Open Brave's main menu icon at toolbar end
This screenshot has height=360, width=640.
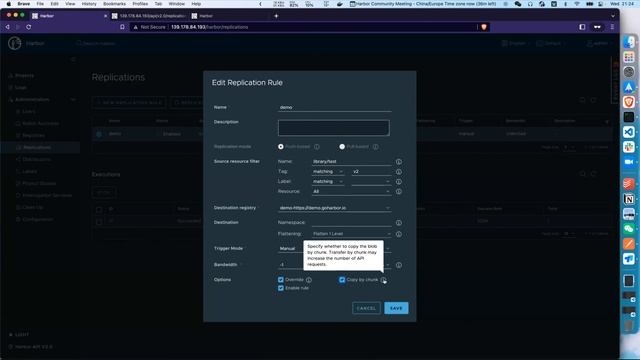click(x=612, y=27)
